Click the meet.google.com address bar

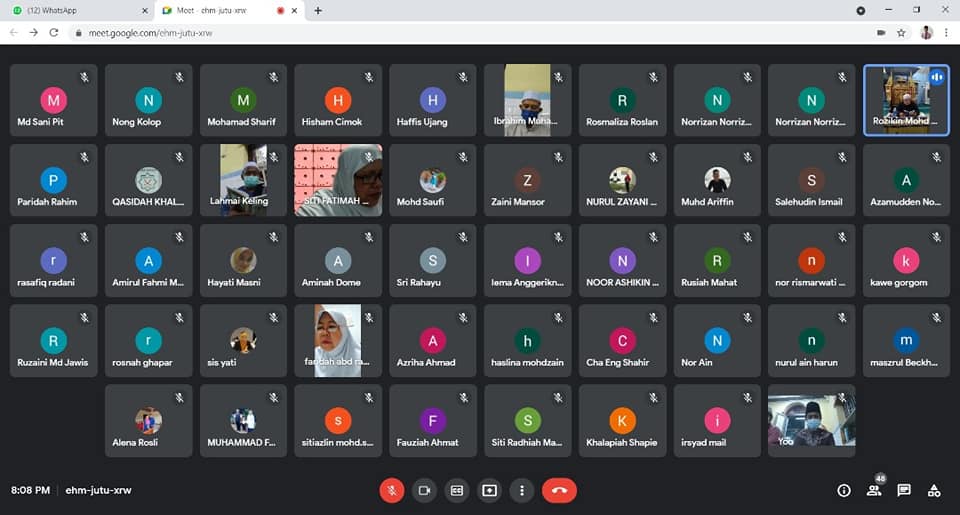tap(400, 32)
